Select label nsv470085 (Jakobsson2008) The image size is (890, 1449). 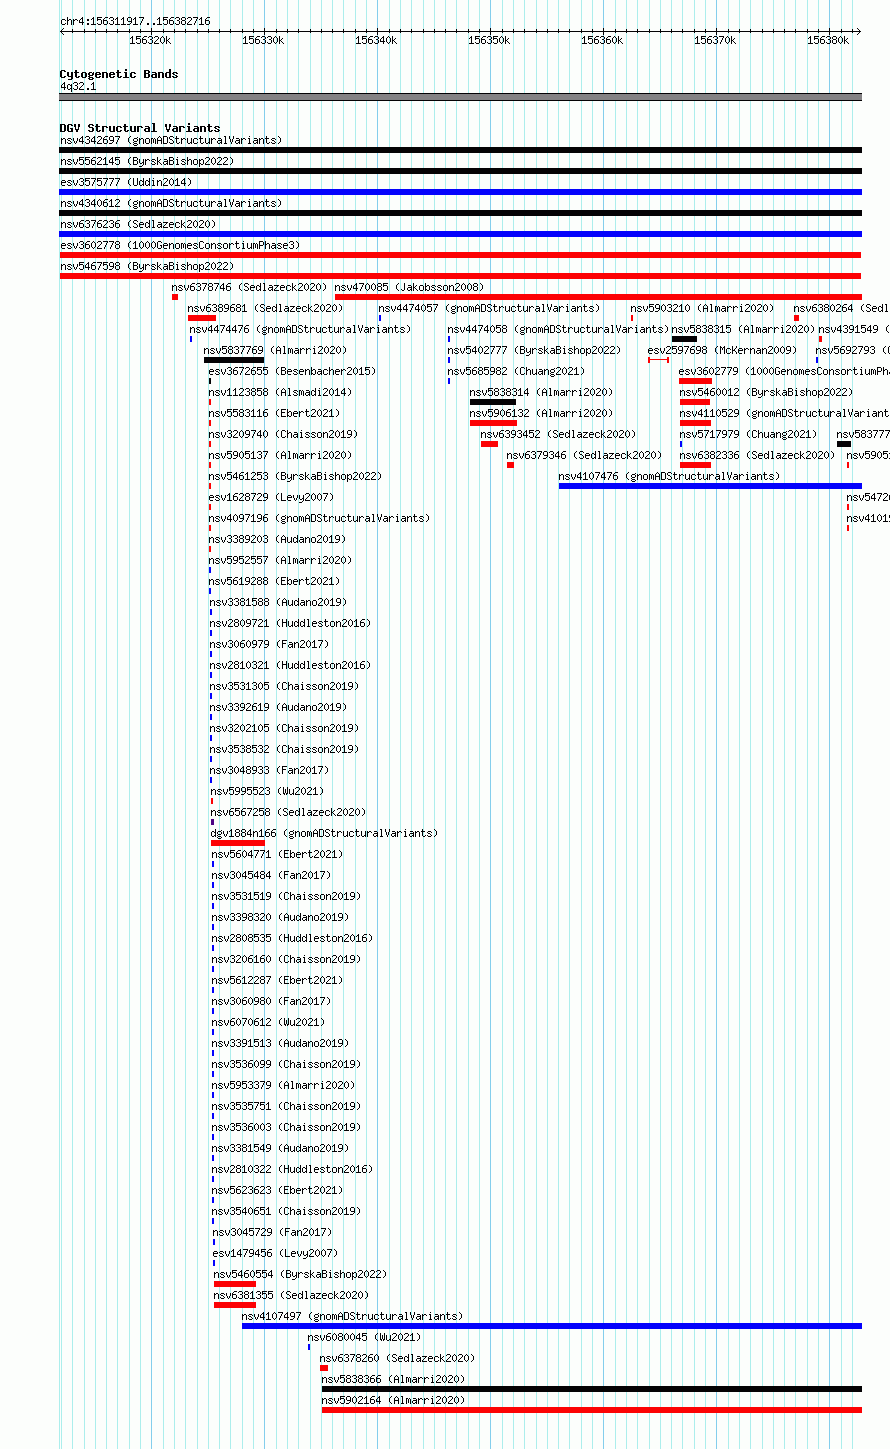[x=409, y=287]
